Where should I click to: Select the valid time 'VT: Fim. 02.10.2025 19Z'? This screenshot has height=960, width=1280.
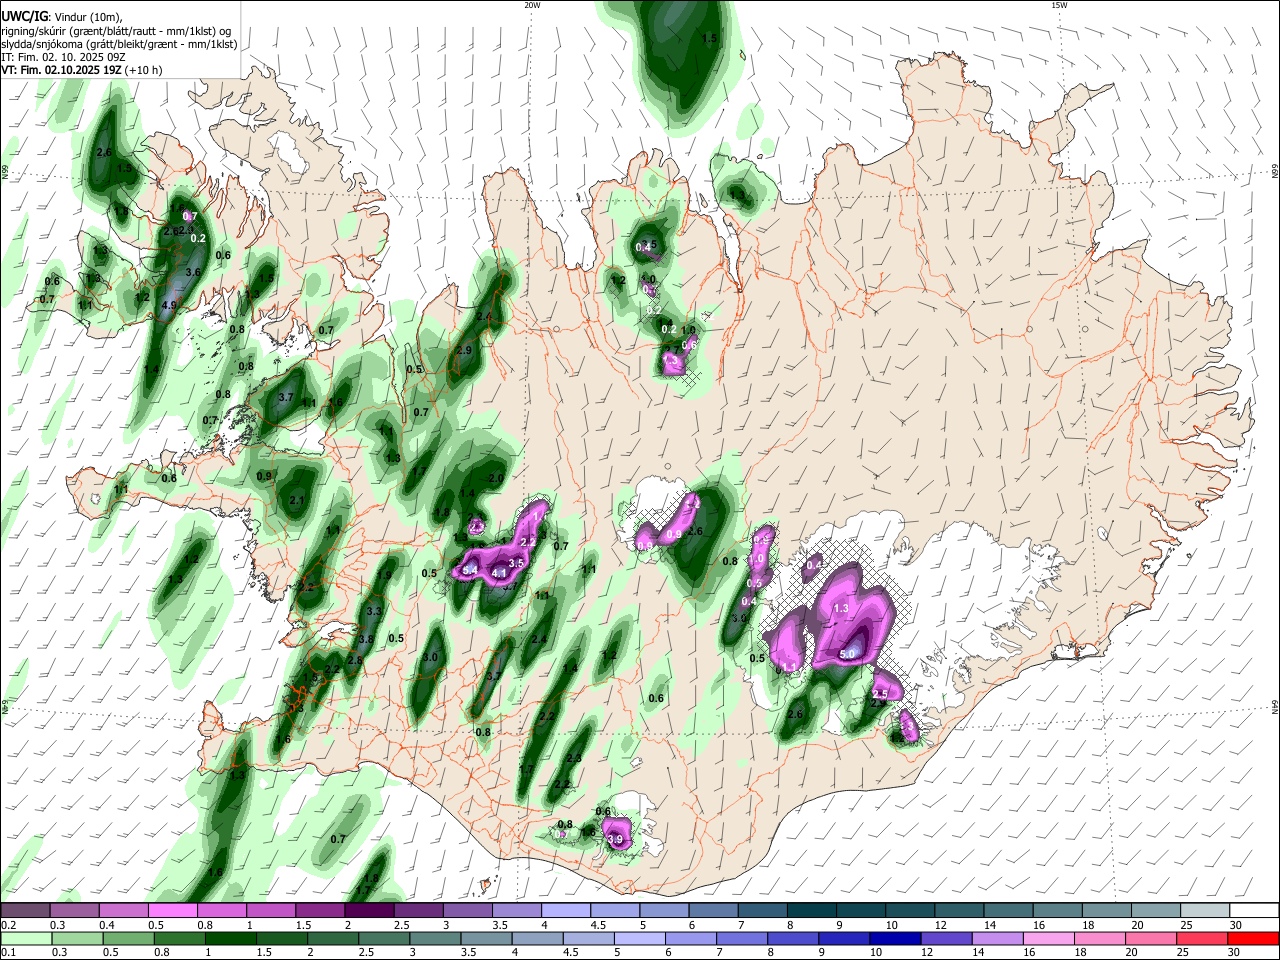coord(61,70)
